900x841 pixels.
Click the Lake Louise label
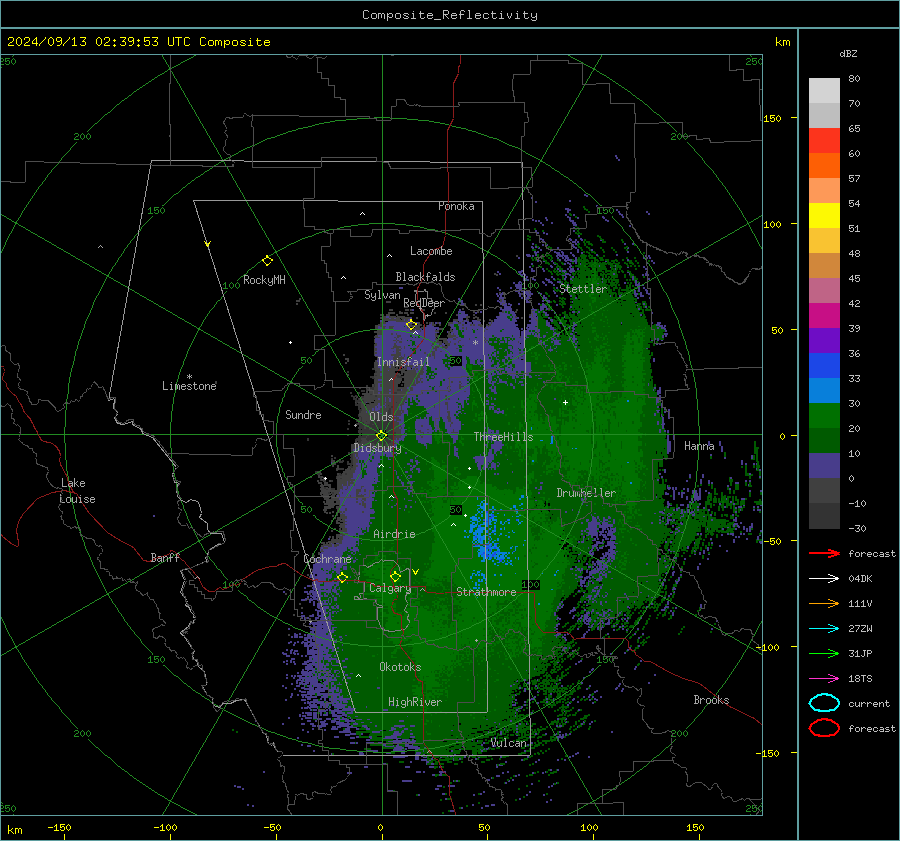click(77, 491)
